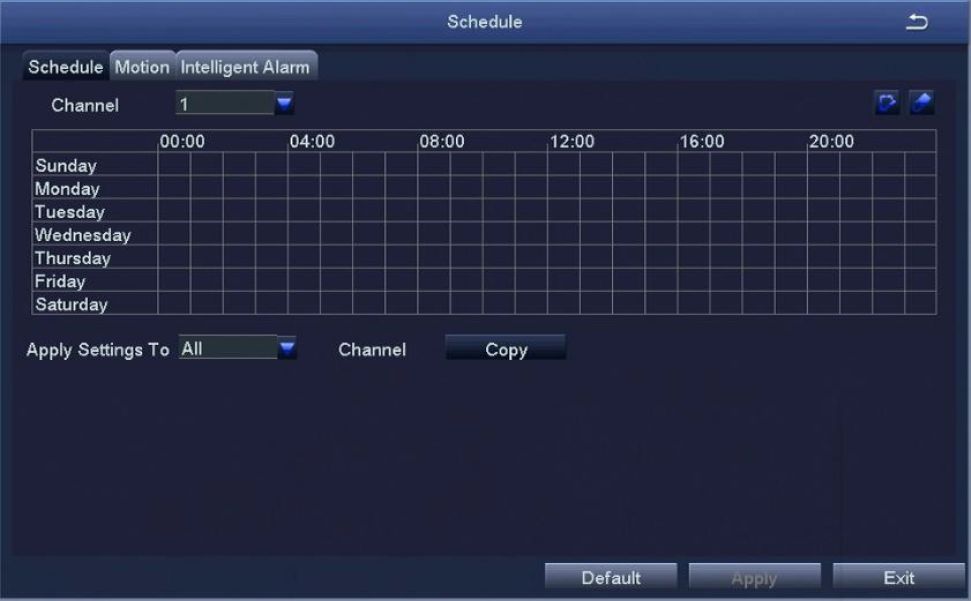The height and width of the screenshot is (601, 971).
Task: Toggle Friday's time slot at 16:00
Action: pyautogui.click(x=694, y=281)
